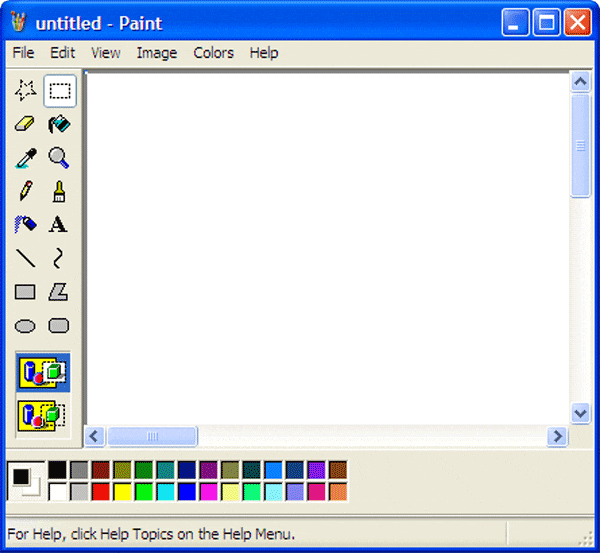Viewport: 600px width, 553px height.
Task: Pick the Color Picker eyedropper tool
Action: pyautogui.click(x=26, y=158)
